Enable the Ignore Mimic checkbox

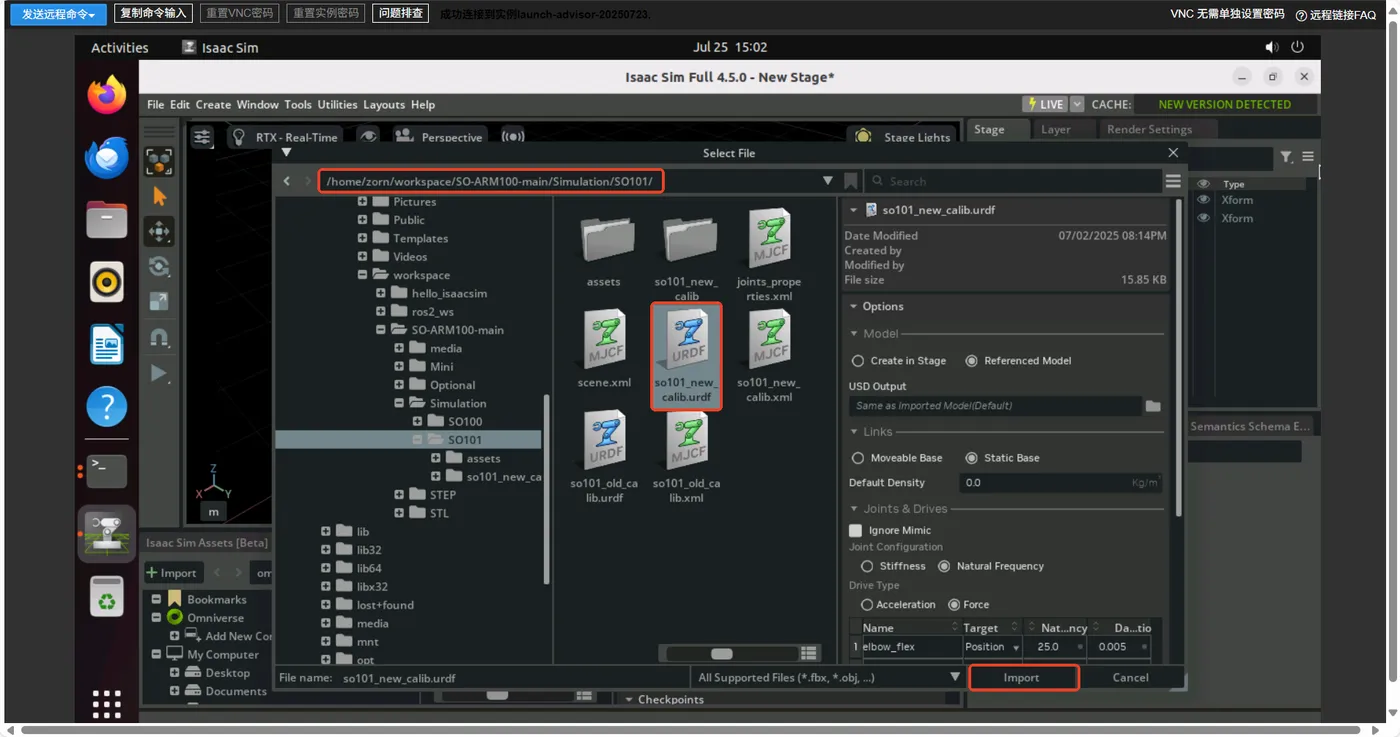[855, 531]
